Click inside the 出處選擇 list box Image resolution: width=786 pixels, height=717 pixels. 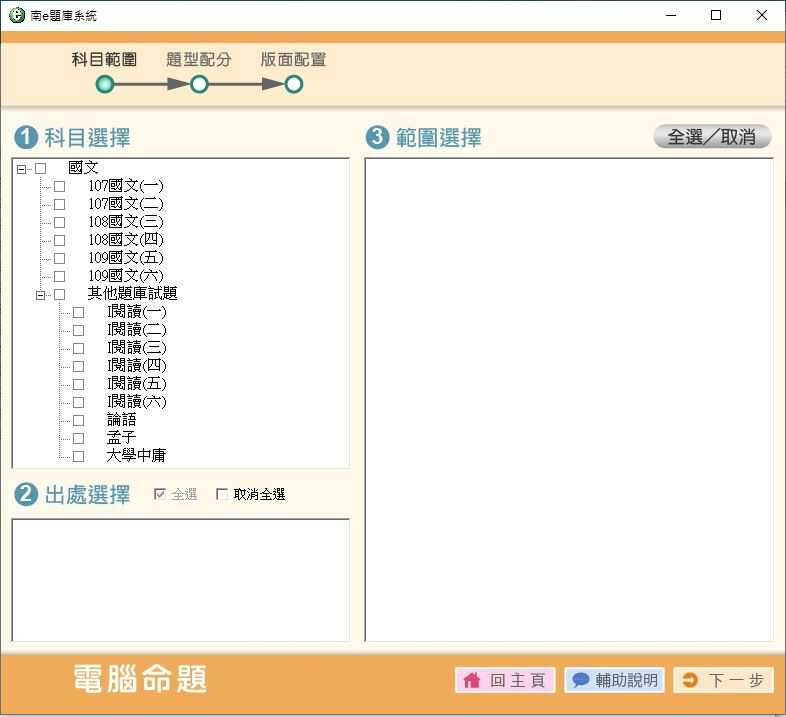(x=180, y=580)
